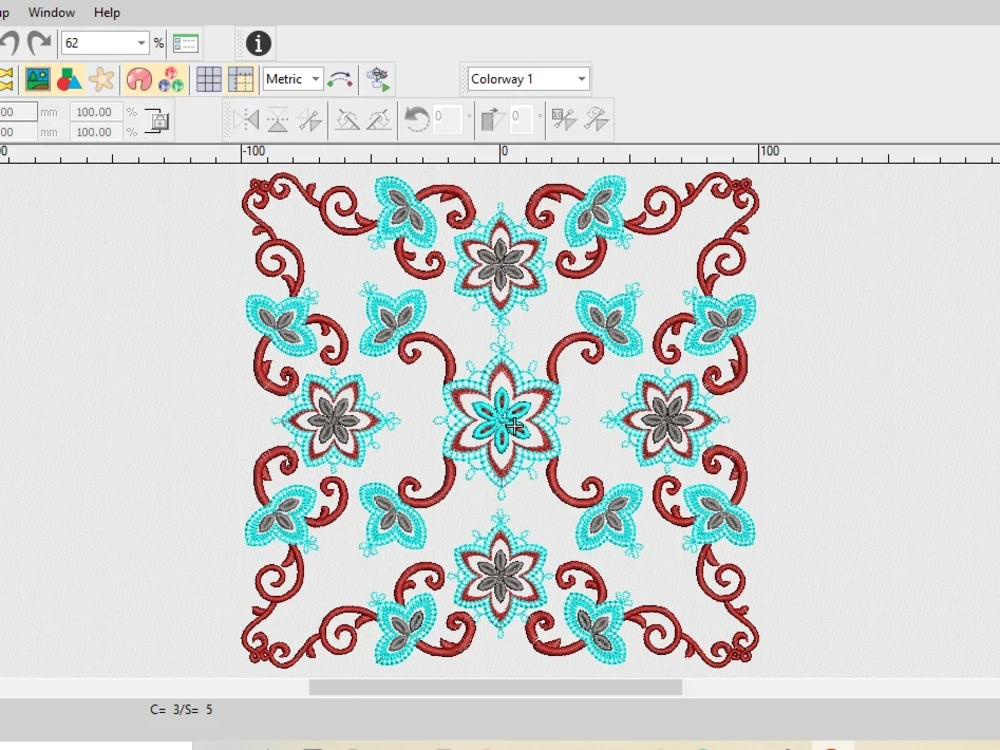Click the Redo arrow icon

coord(40,43)
